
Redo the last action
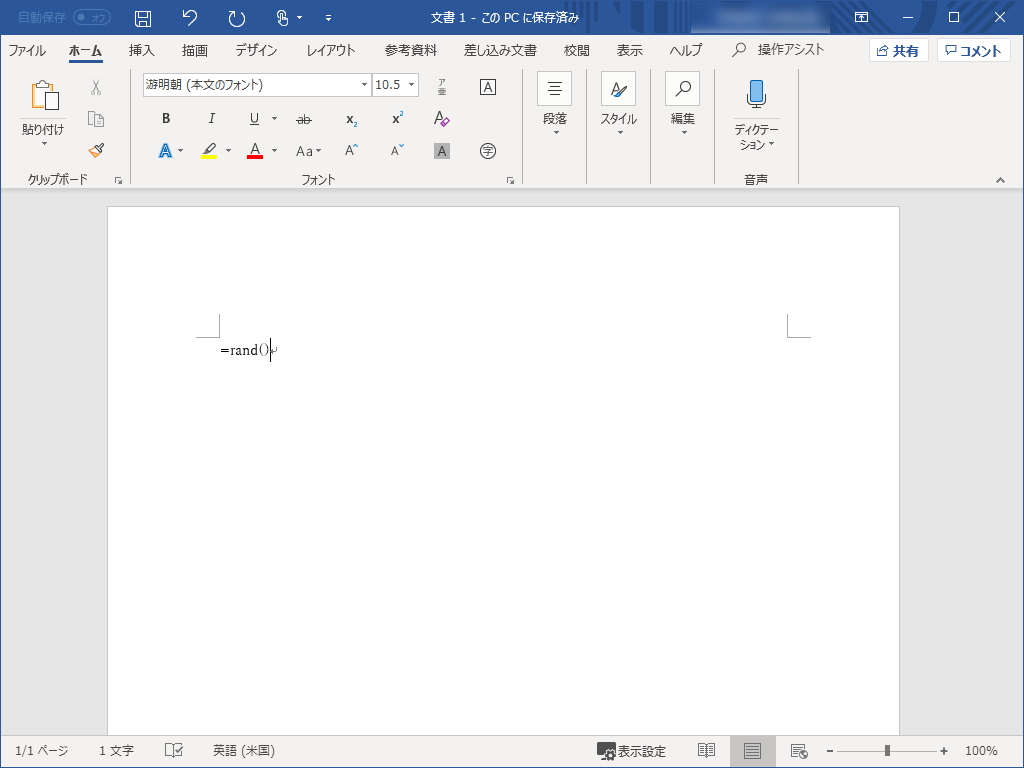tap(236, 18)
